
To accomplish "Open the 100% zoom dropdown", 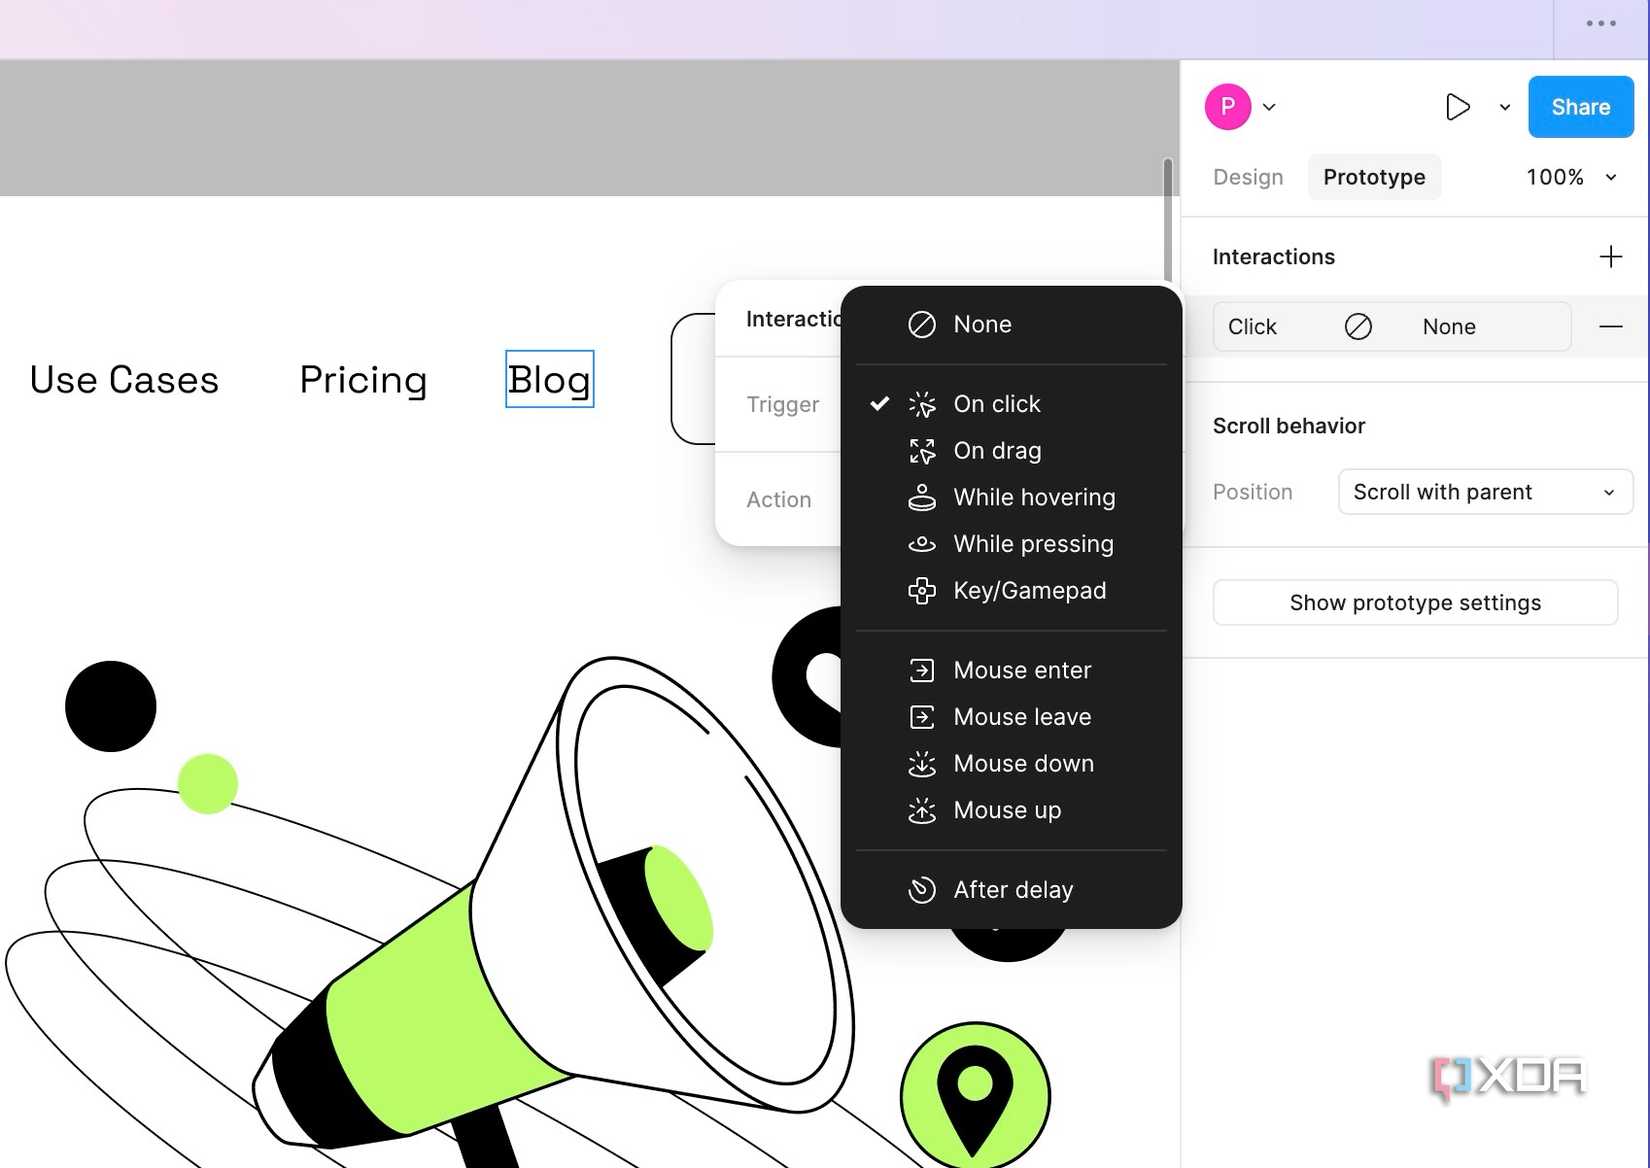I will (x=1570, y=177).
